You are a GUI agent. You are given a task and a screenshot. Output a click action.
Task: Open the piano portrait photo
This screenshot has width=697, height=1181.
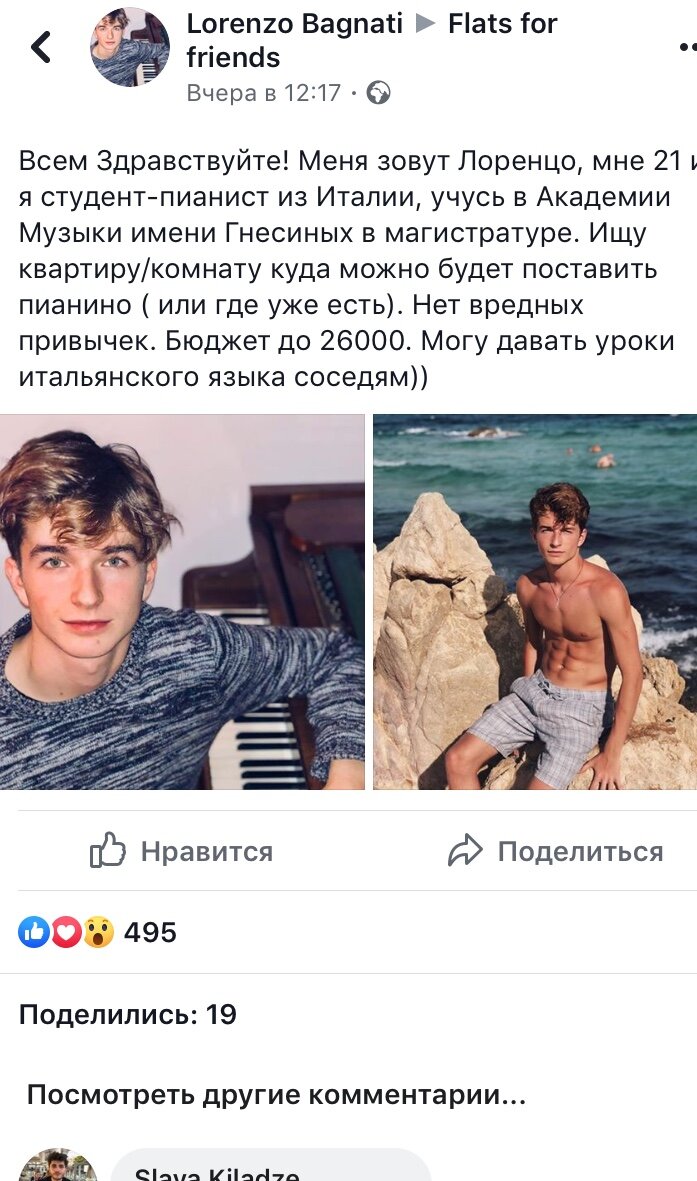182,602
